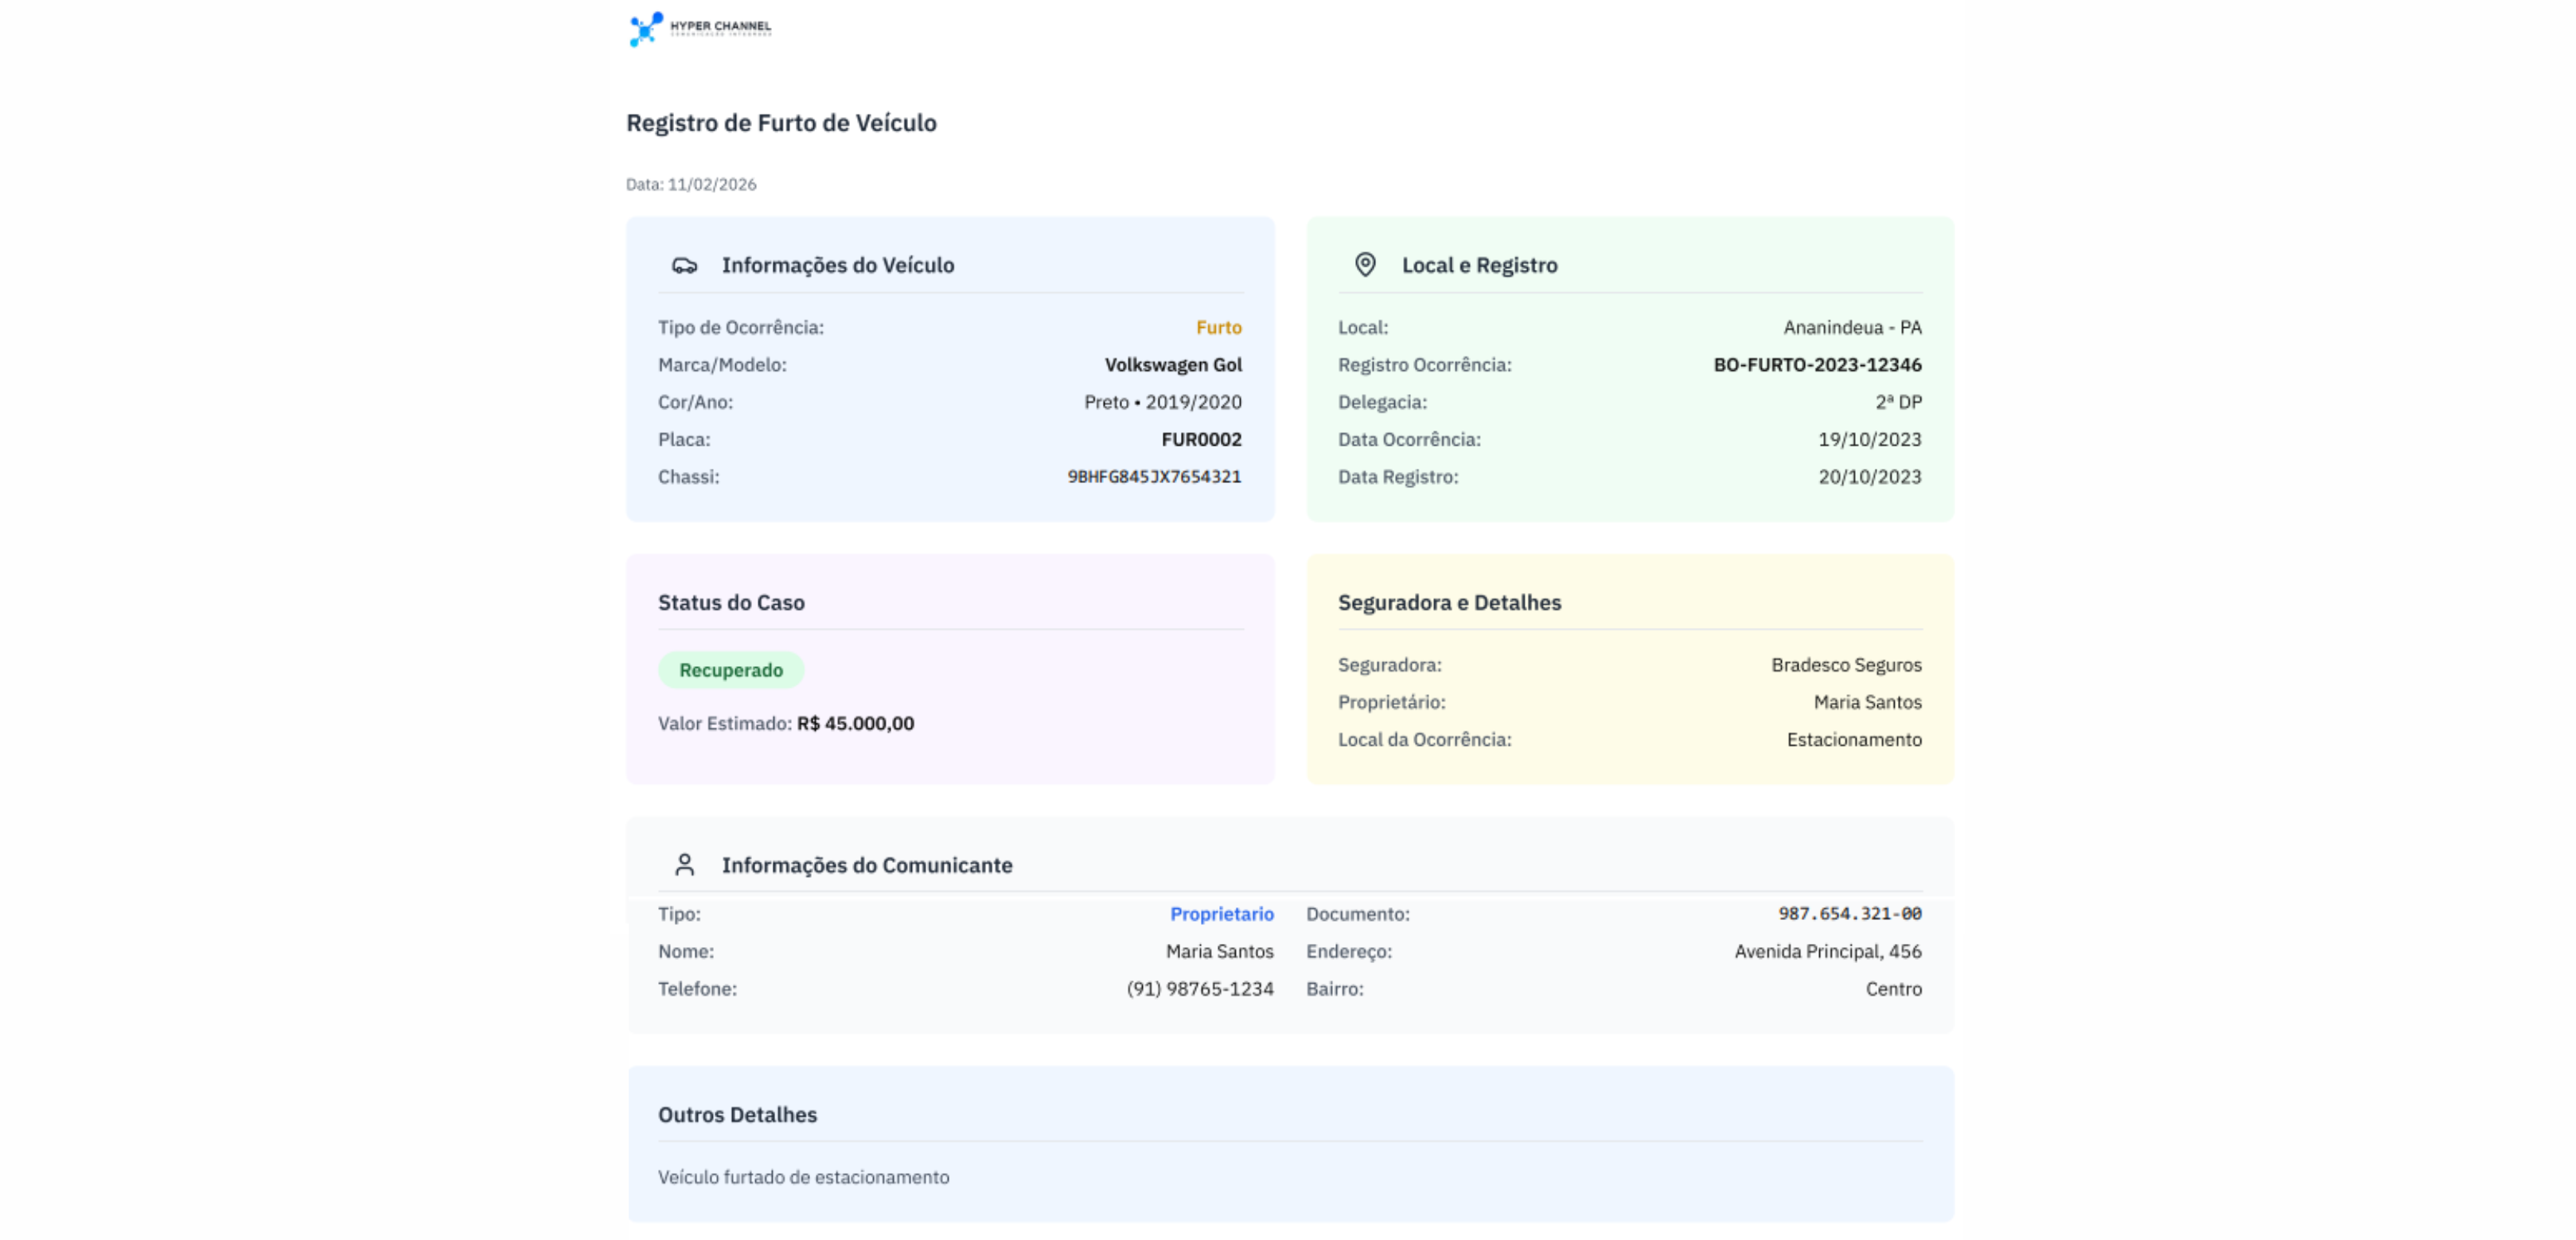The width and height of the screenshot is (2576, 1240).
Task: Click the insurer Bradesco Seguros
Action: tap(1846, 665)
